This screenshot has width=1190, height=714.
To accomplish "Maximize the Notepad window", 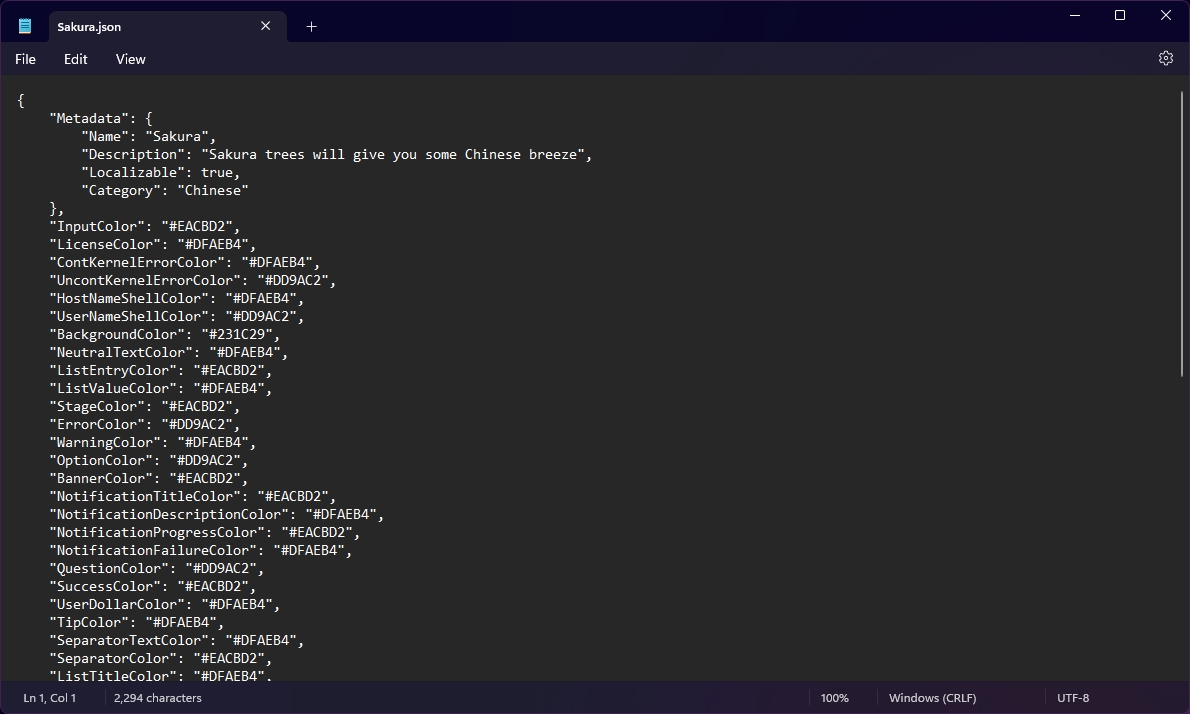I will pyautogui.click(x=1120, y=15).
